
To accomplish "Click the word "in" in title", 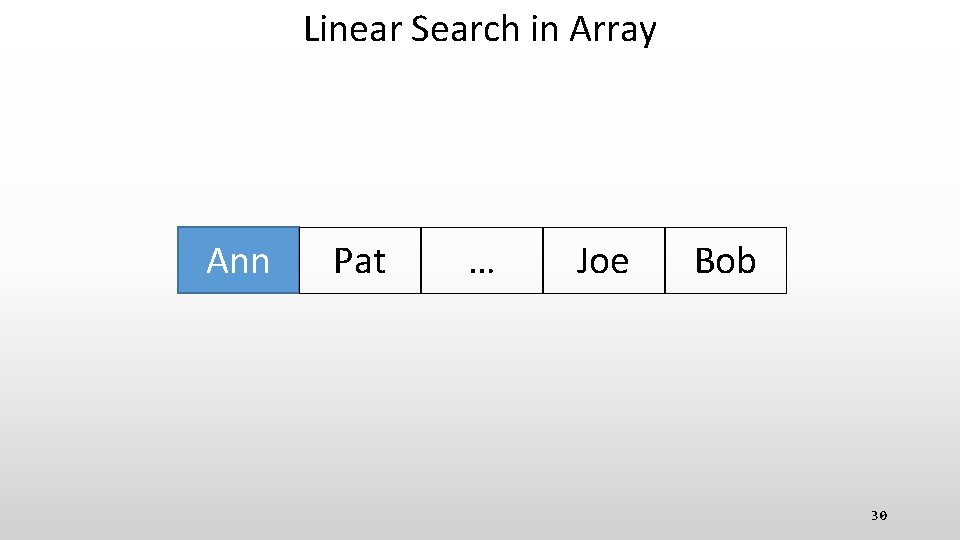I will (544, 29).
